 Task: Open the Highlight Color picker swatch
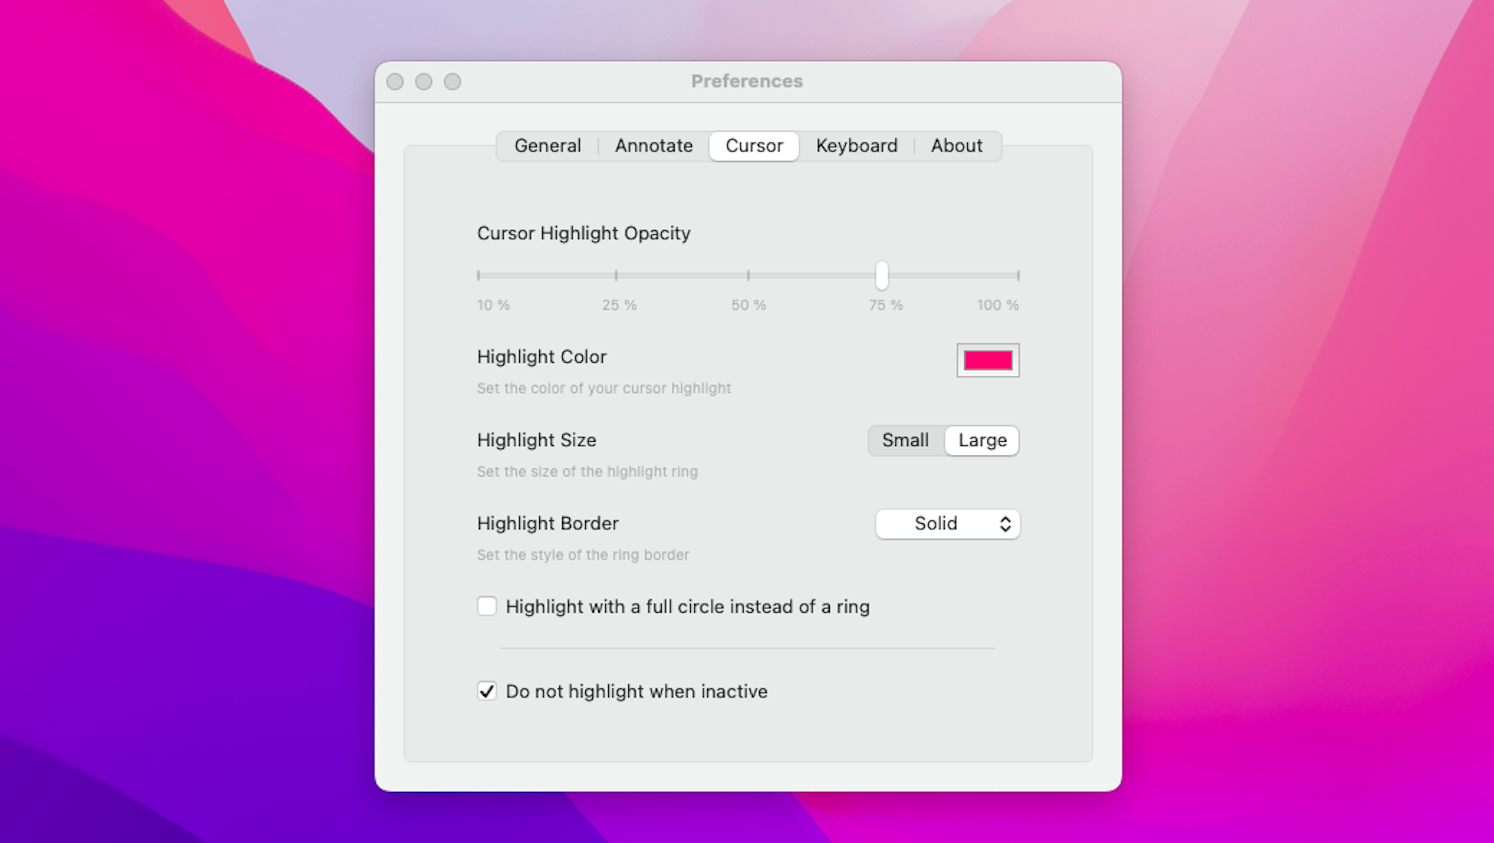pyautogui.click(x=987, y=360)
